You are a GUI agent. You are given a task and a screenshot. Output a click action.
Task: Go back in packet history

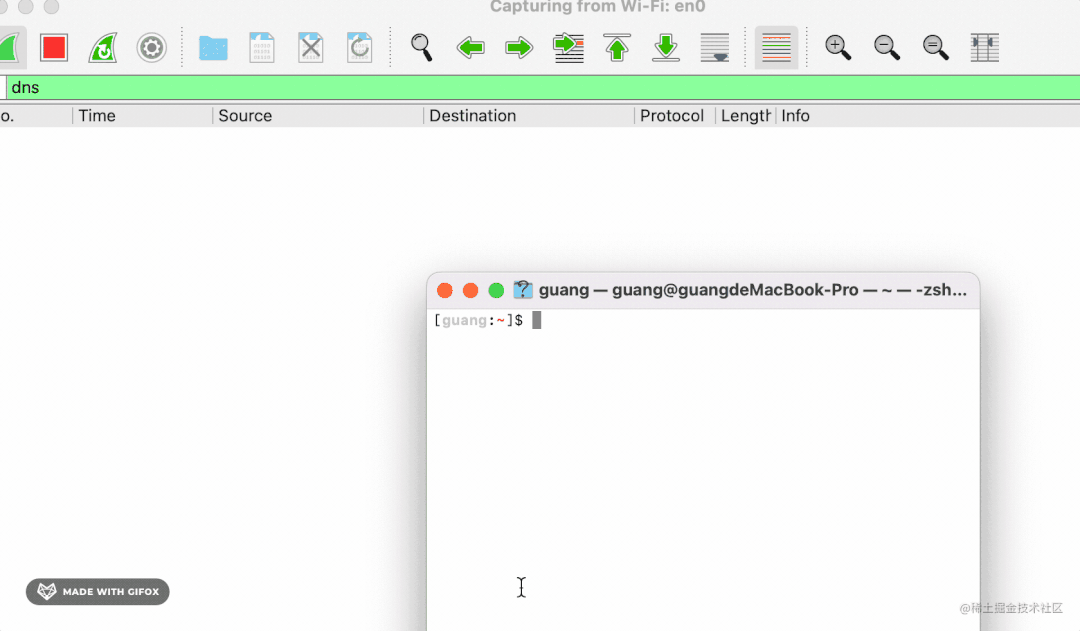click(x=470, y=48)
